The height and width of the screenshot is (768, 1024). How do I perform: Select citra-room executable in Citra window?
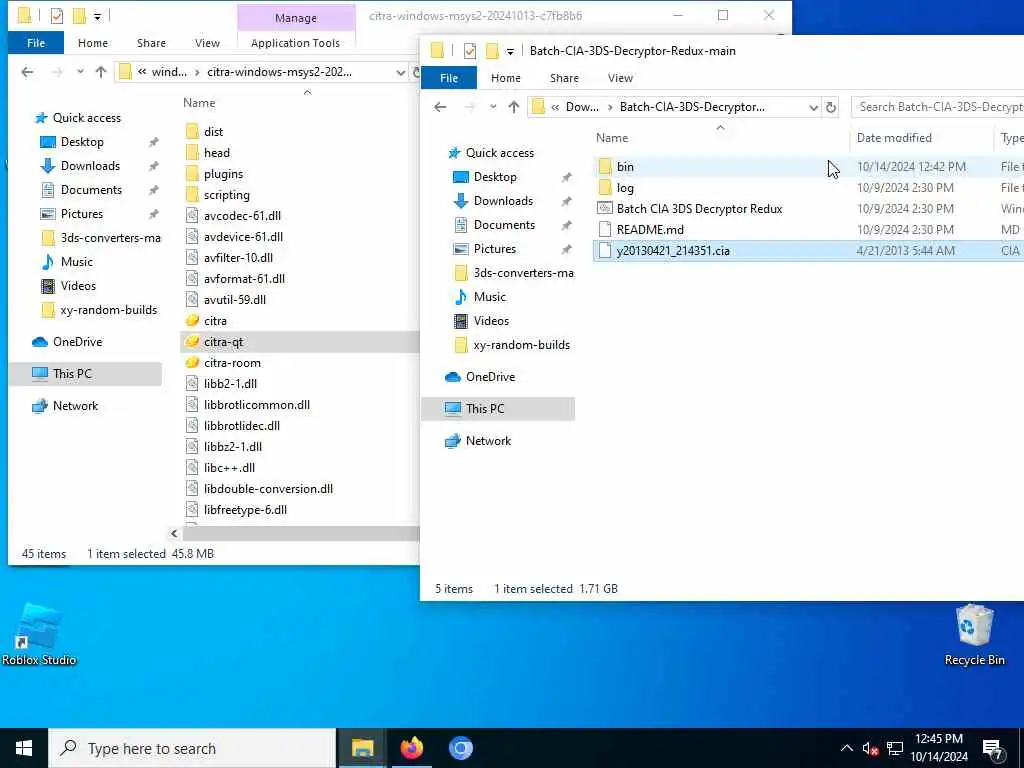pyautogui.click(x=232, y=362)
